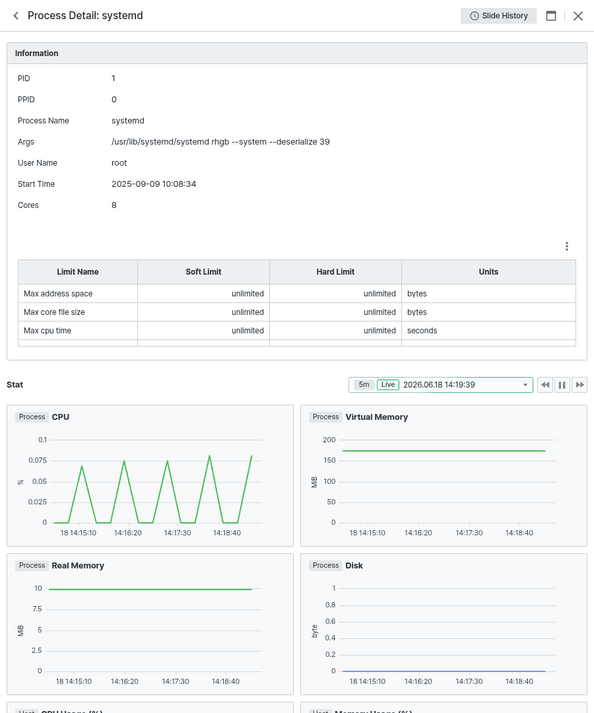Click the Information section header

(x=297, y=53)
